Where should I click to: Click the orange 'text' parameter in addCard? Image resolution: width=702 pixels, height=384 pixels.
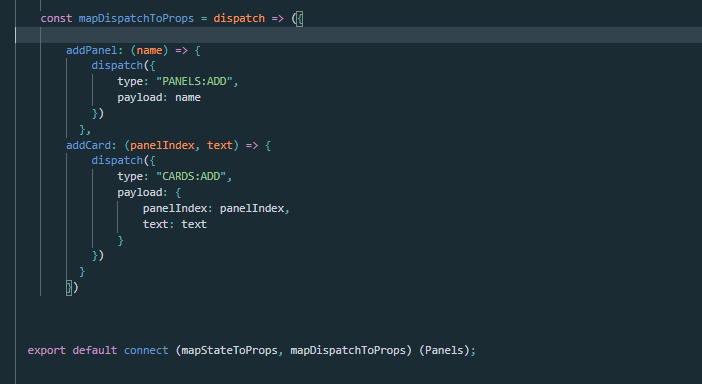pyautogui.click(x=220, y=145)
